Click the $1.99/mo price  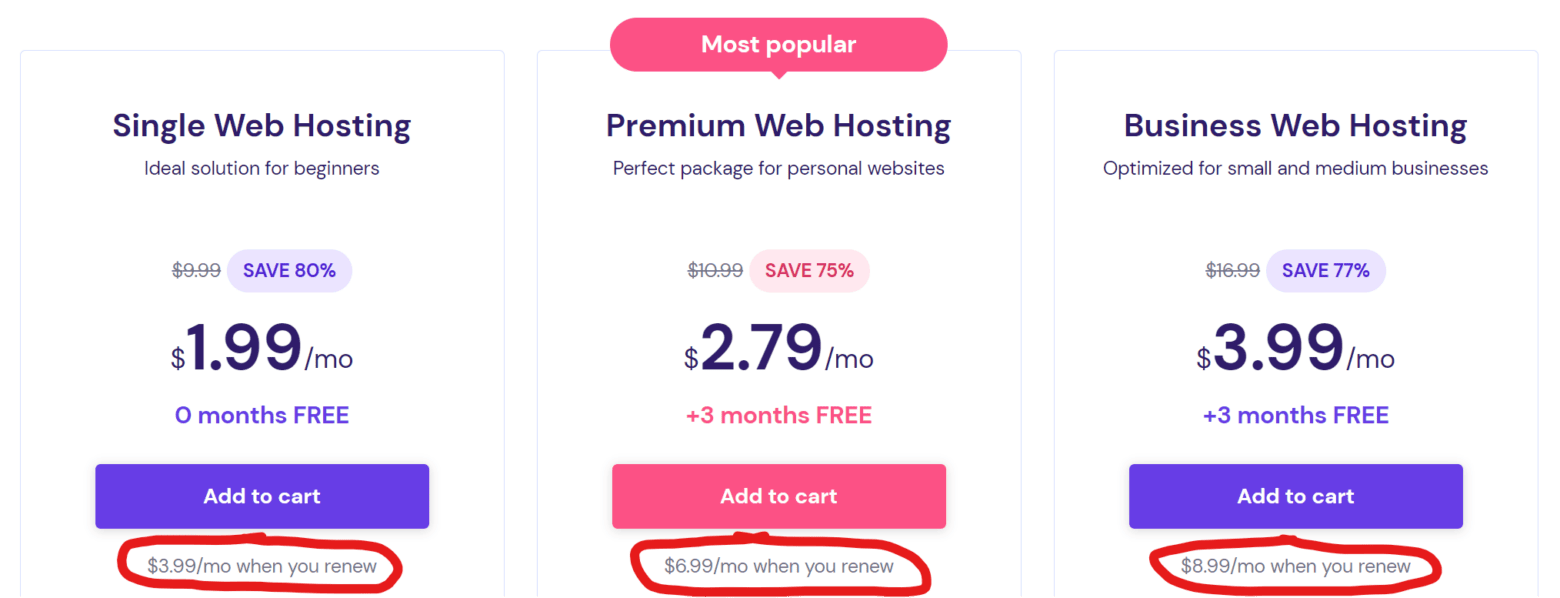pyautogui.click(x=261, y=350)
